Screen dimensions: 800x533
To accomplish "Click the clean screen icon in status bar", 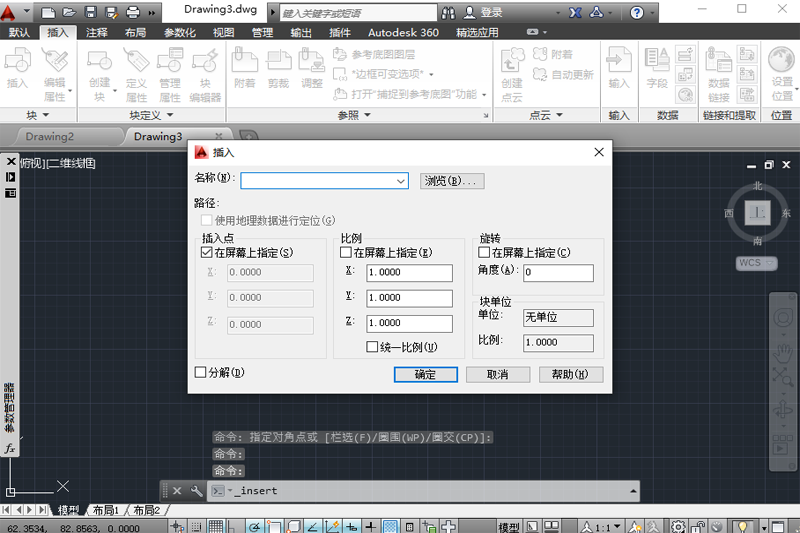I will click(x=778, y=527).
